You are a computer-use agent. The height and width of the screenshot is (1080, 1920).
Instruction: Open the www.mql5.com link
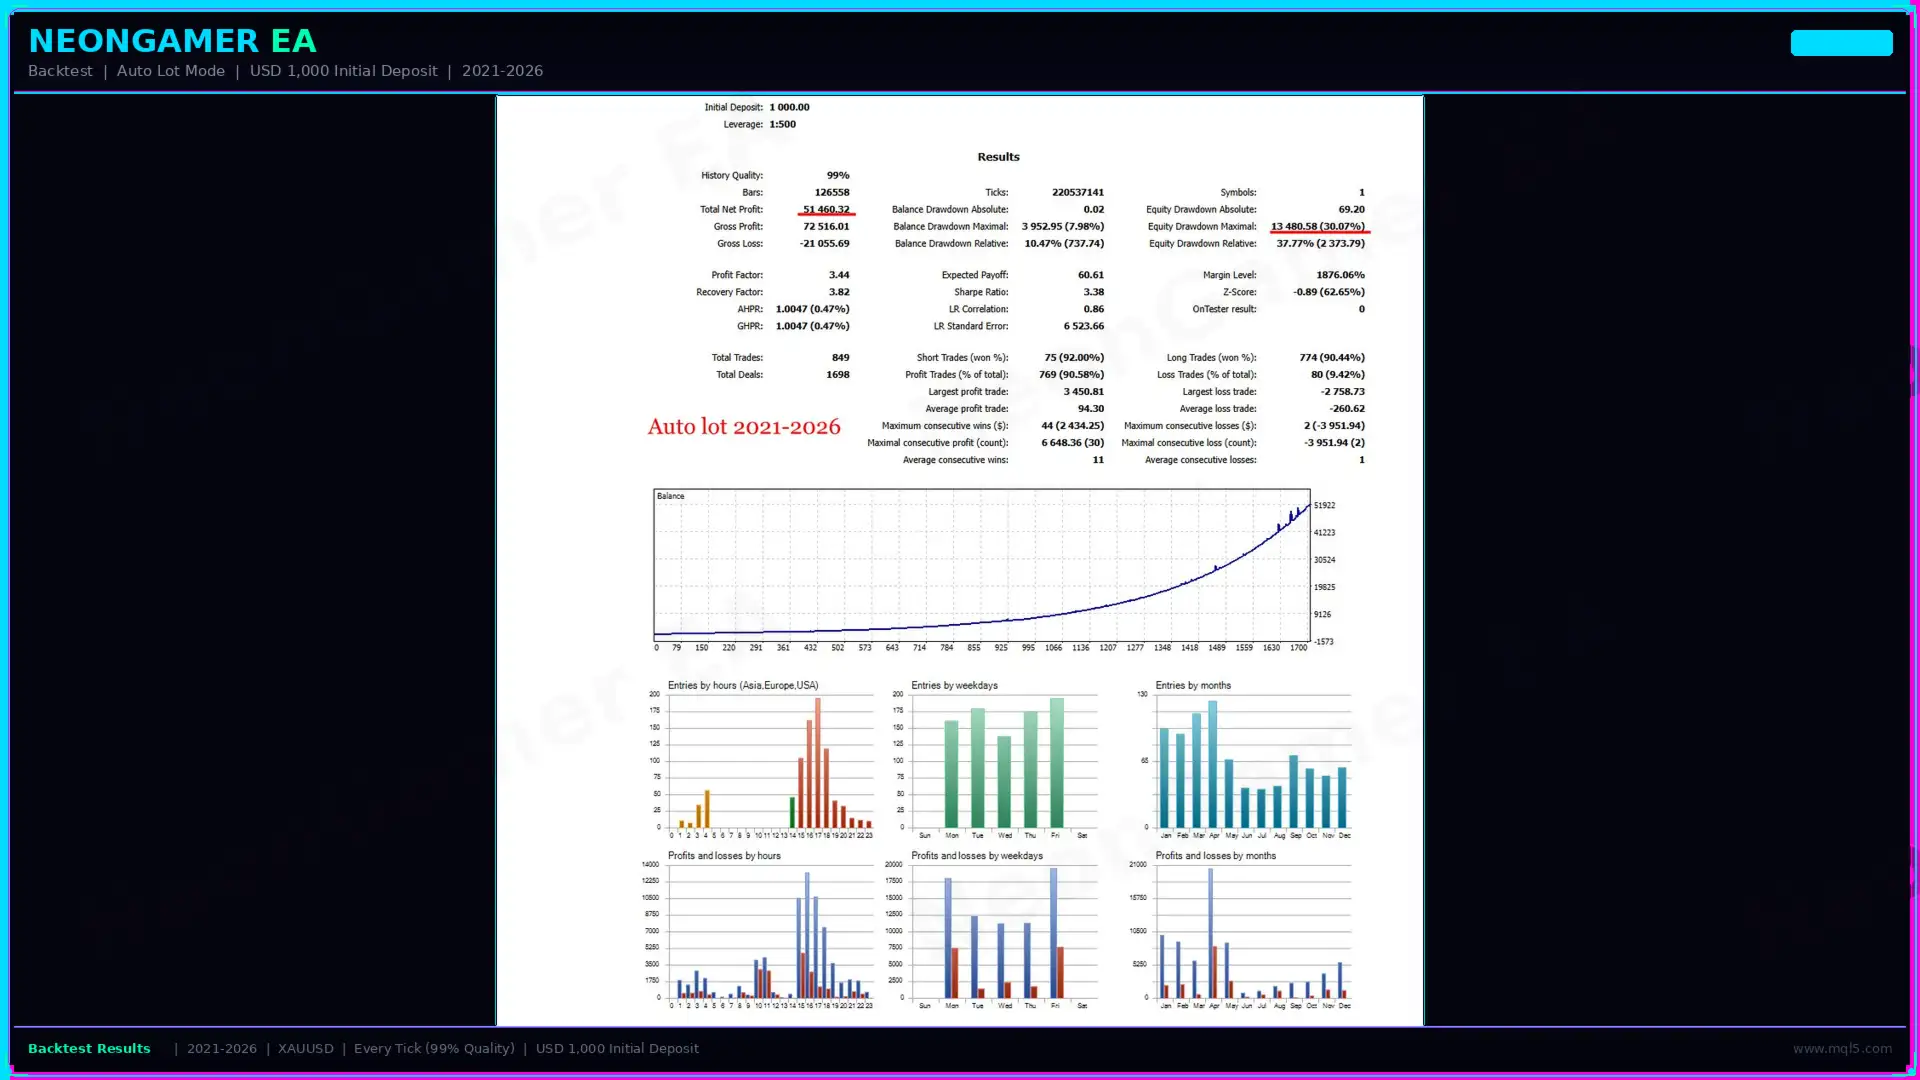(x=1842, y=1048)
